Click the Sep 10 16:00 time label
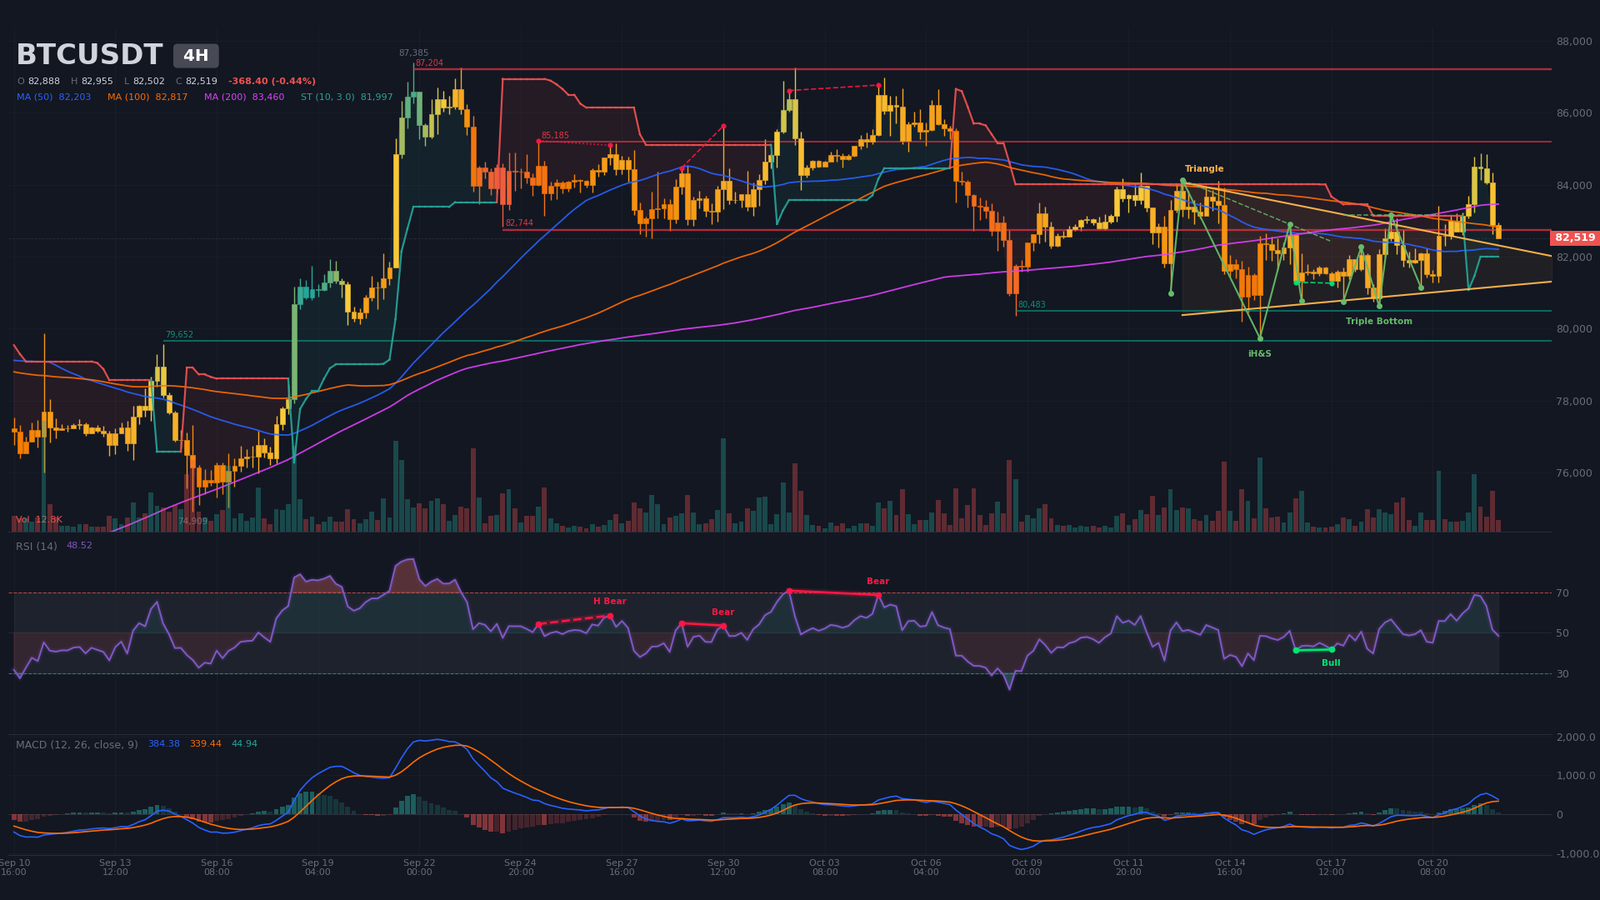 point(15,867)
